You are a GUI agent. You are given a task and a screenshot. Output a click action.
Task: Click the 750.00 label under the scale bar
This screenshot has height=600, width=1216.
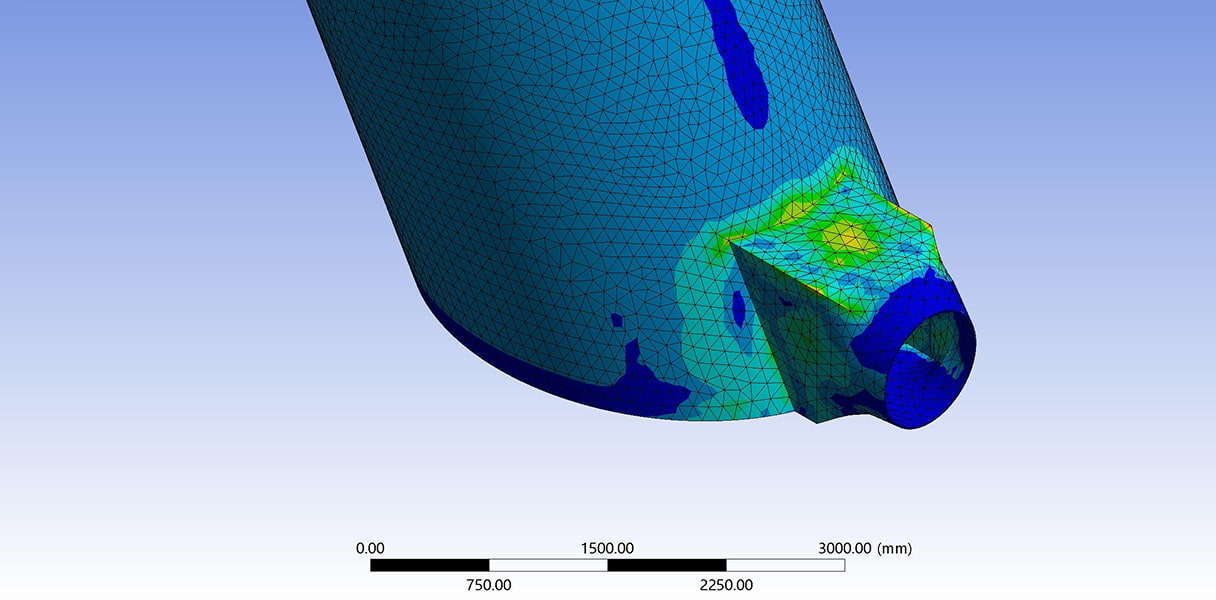(x=489, y=584)
